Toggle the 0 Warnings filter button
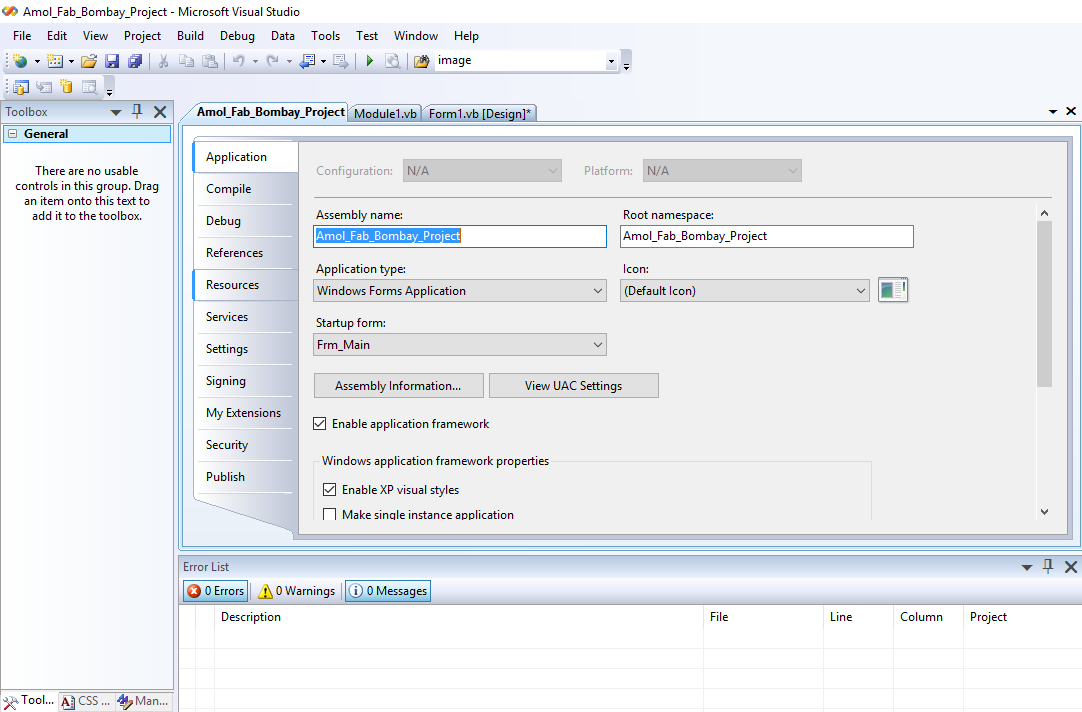Image resolution: width=1082 pixels, height=712 pixels. (x=297, y=591)
